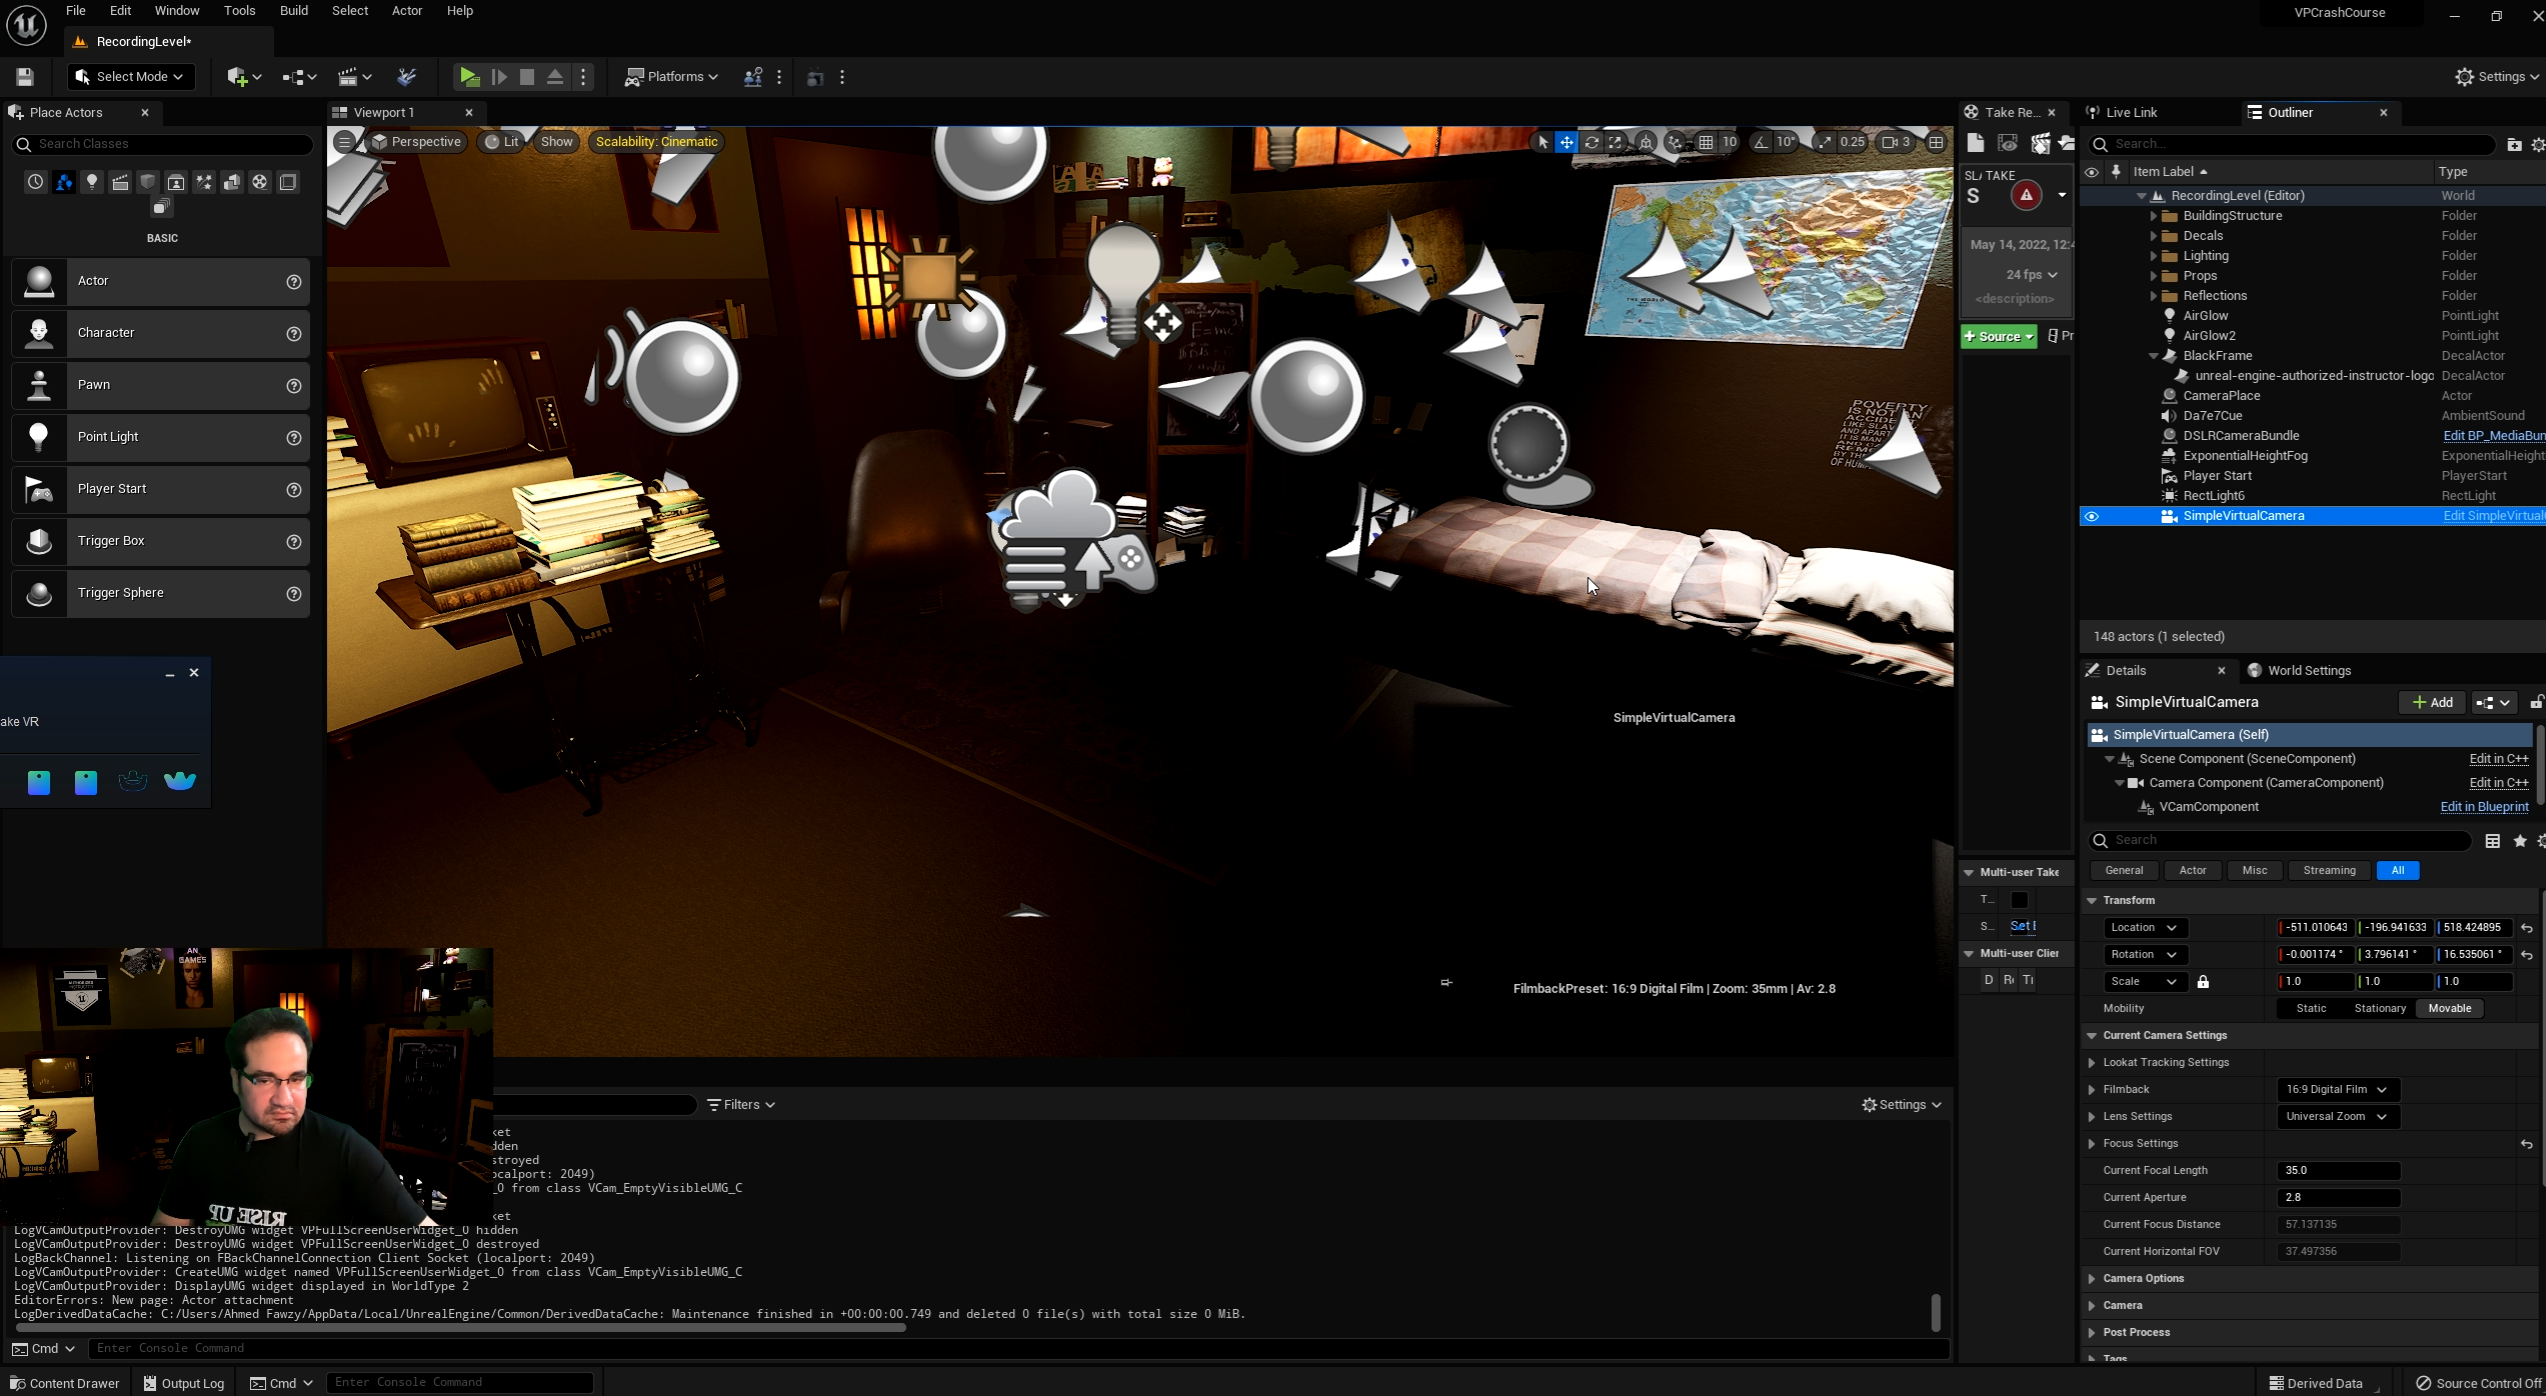
Task: Click the Current Aperture value field
Action: tap(2338, 1198)
